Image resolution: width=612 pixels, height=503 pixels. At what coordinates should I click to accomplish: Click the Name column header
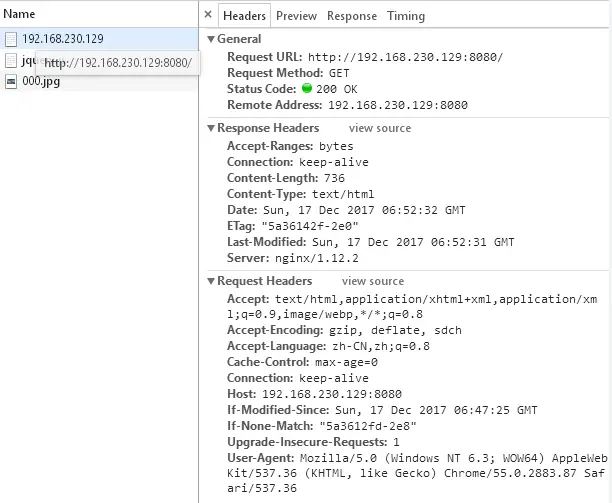[x=19, y=14]
